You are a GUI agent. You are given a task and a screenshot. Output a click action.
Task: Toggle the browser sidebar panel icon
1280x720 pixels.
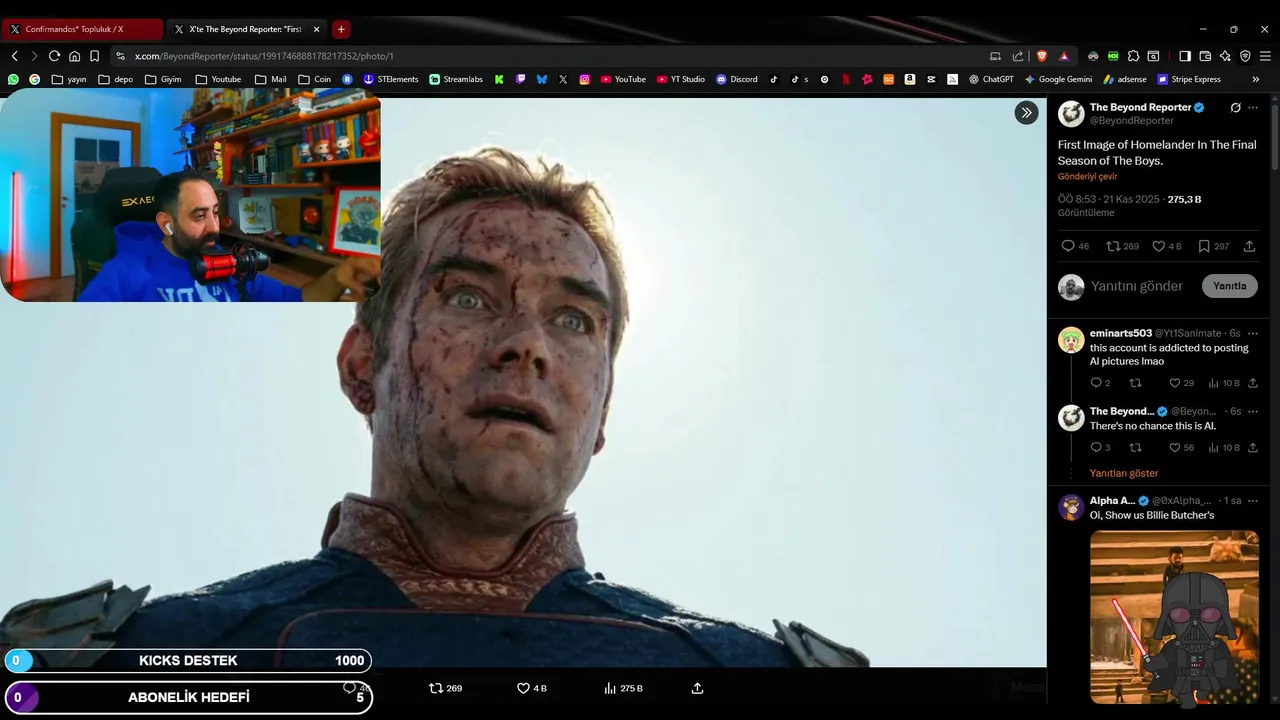coord(1185,56)
